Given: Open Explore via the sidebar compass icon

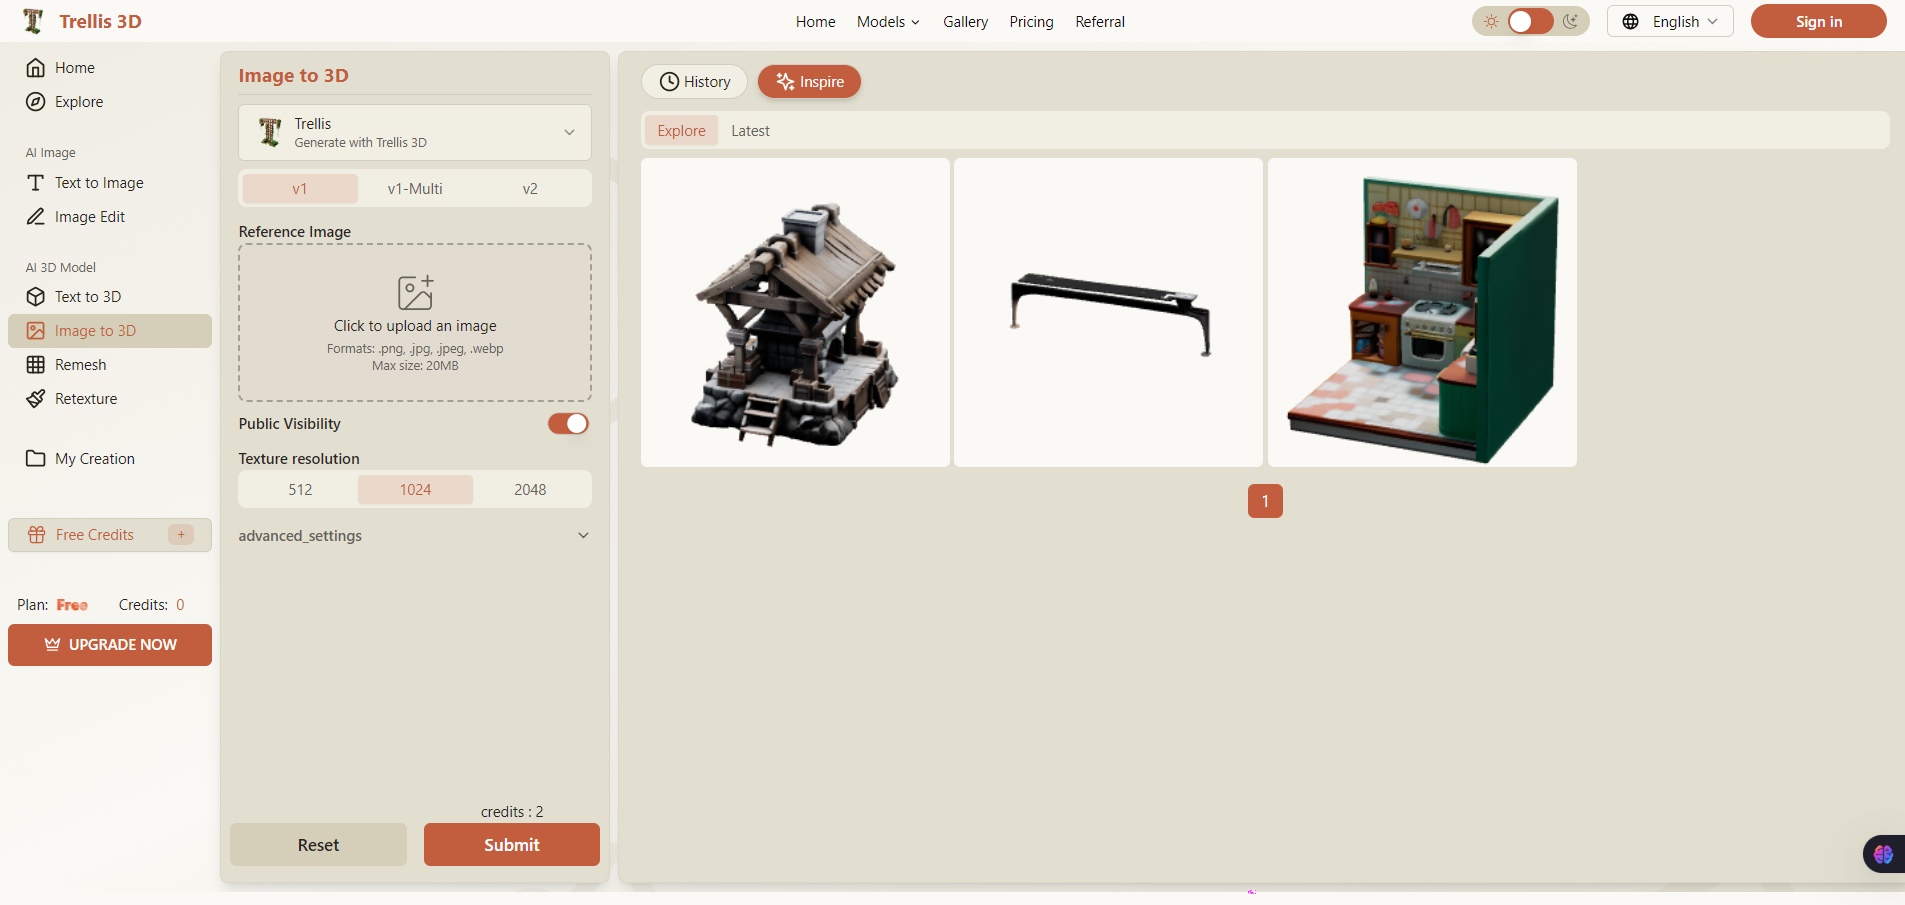Looking at the screenshot, I should click(36, 102).
